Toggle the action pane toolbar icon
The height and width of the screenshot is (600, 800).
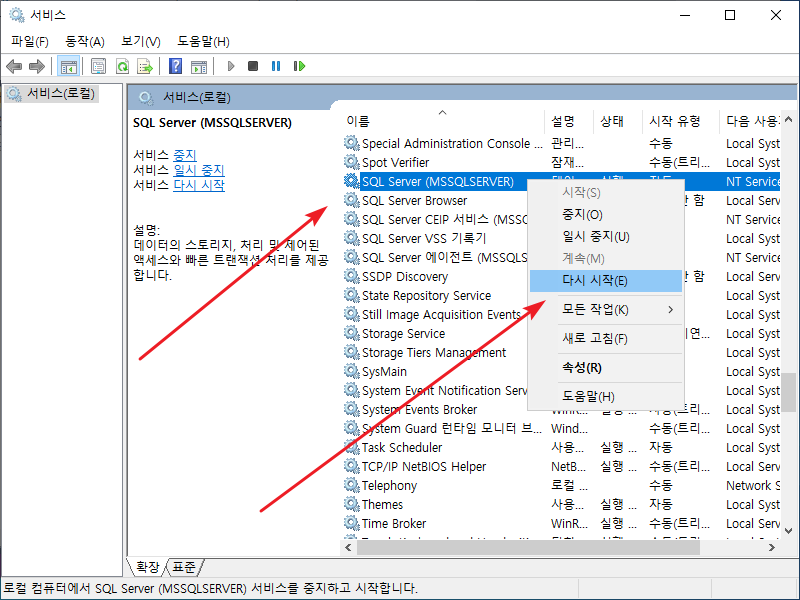coord(199,66)
